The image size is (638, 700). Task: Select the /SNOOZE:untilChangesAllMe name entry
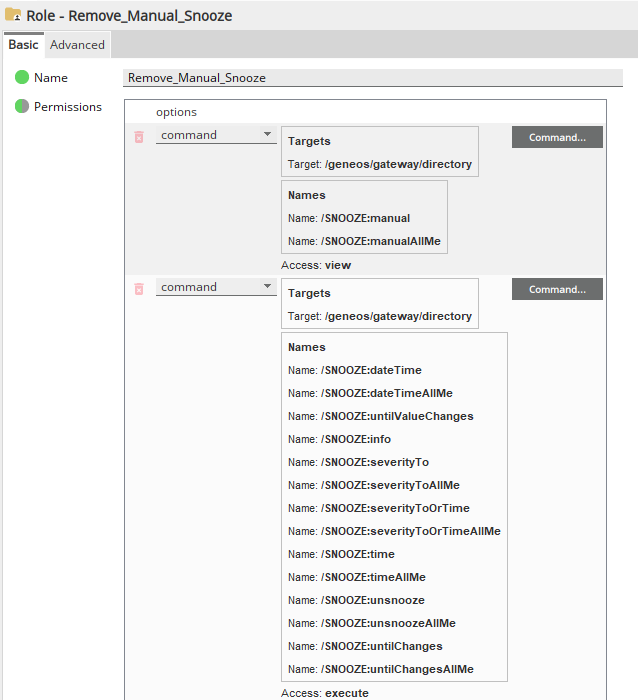(381, 669)
